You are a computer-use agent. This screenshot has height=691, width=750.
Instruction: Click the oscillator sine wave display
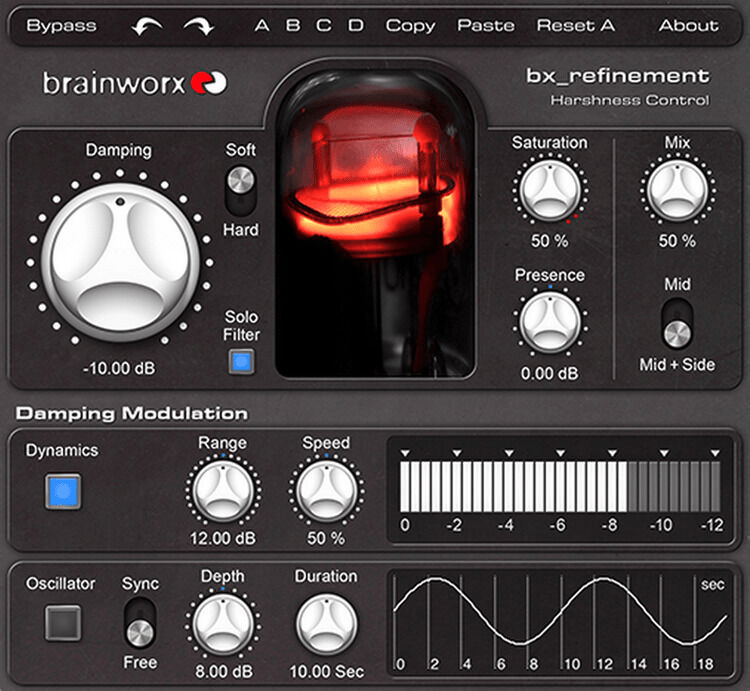pyautogui.click(x=561, y=622)
